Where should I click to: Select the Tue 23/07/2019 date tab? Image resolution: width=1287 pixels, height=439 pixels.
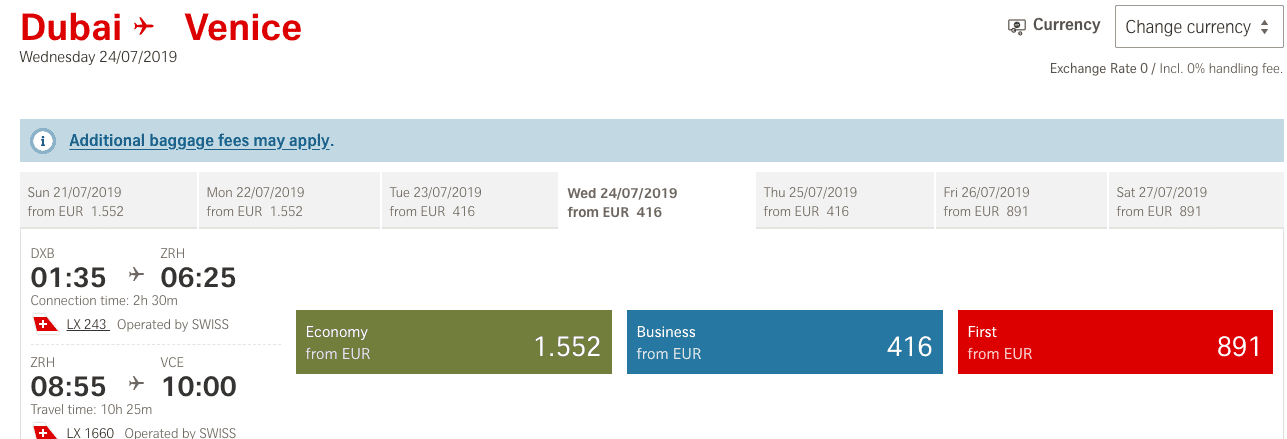[x=468, y=201]
